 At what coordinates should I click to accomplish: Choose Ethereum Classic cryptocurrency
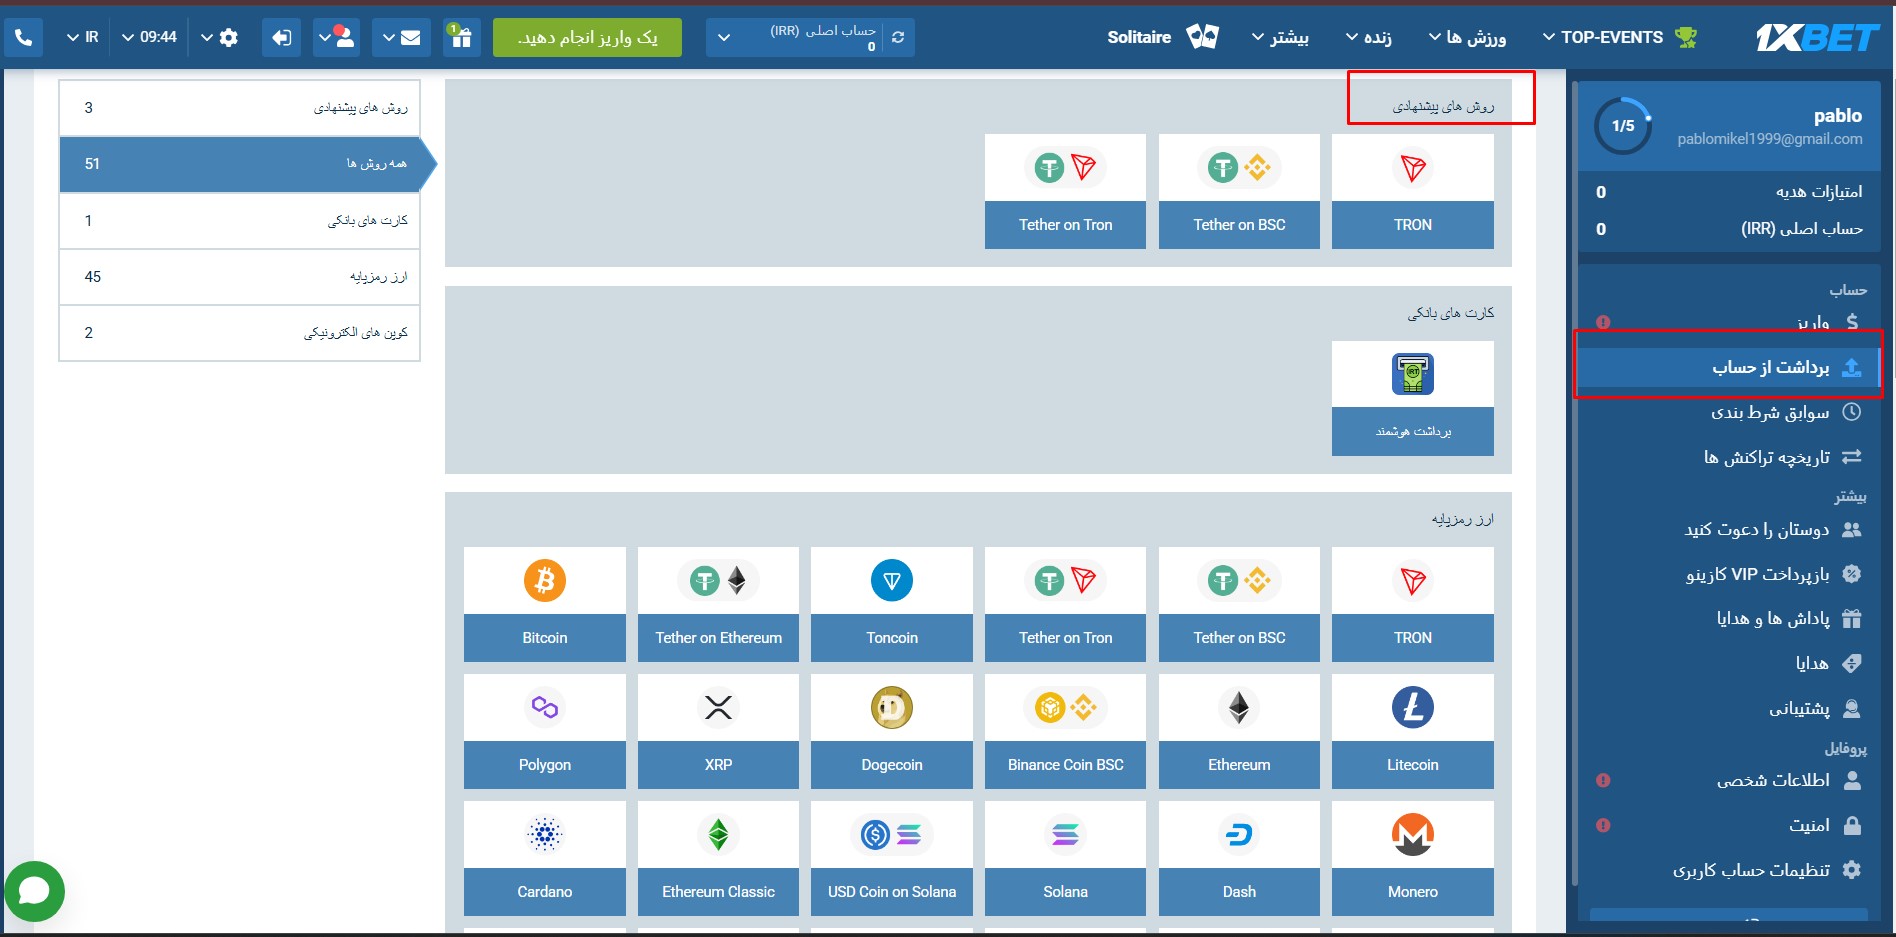718,858
